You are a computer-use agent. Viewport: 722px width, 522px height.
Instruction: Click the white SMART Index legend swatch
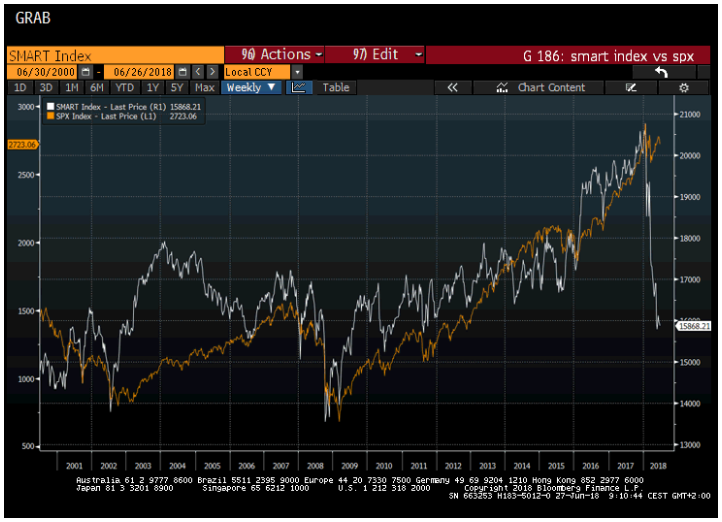pyautogui.click(x=50, y=107)
